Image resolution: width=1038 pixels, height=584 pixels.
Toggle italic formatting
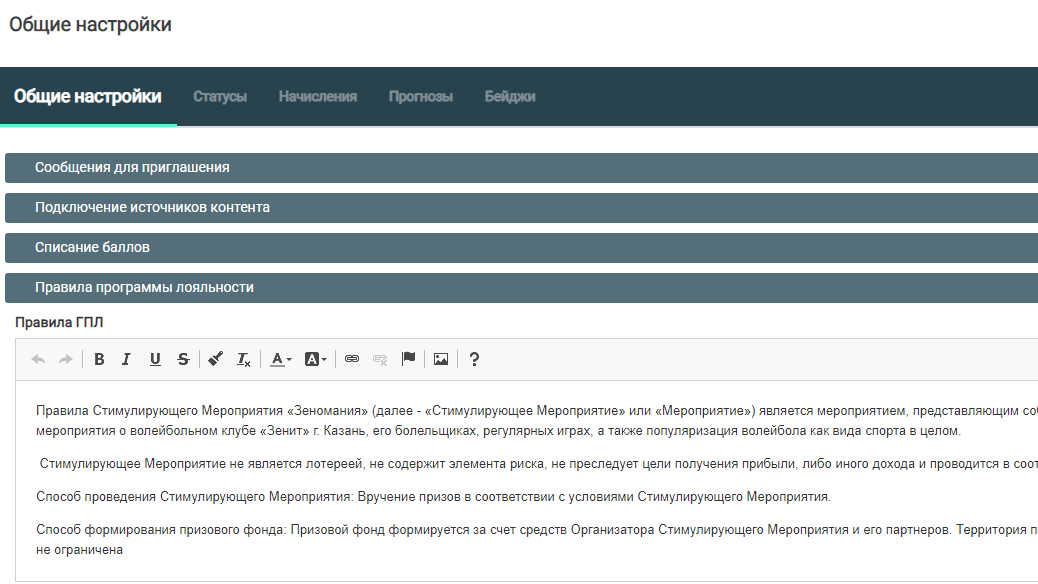(x=126, y=360)
